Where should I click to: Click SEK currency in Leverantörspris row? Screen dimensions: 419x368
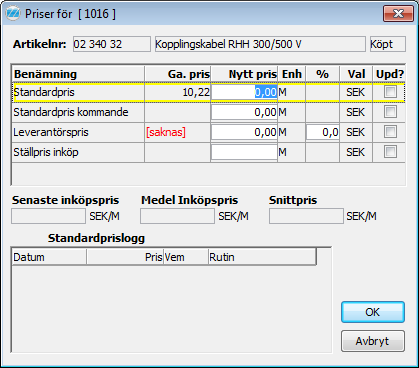[355, 132]
